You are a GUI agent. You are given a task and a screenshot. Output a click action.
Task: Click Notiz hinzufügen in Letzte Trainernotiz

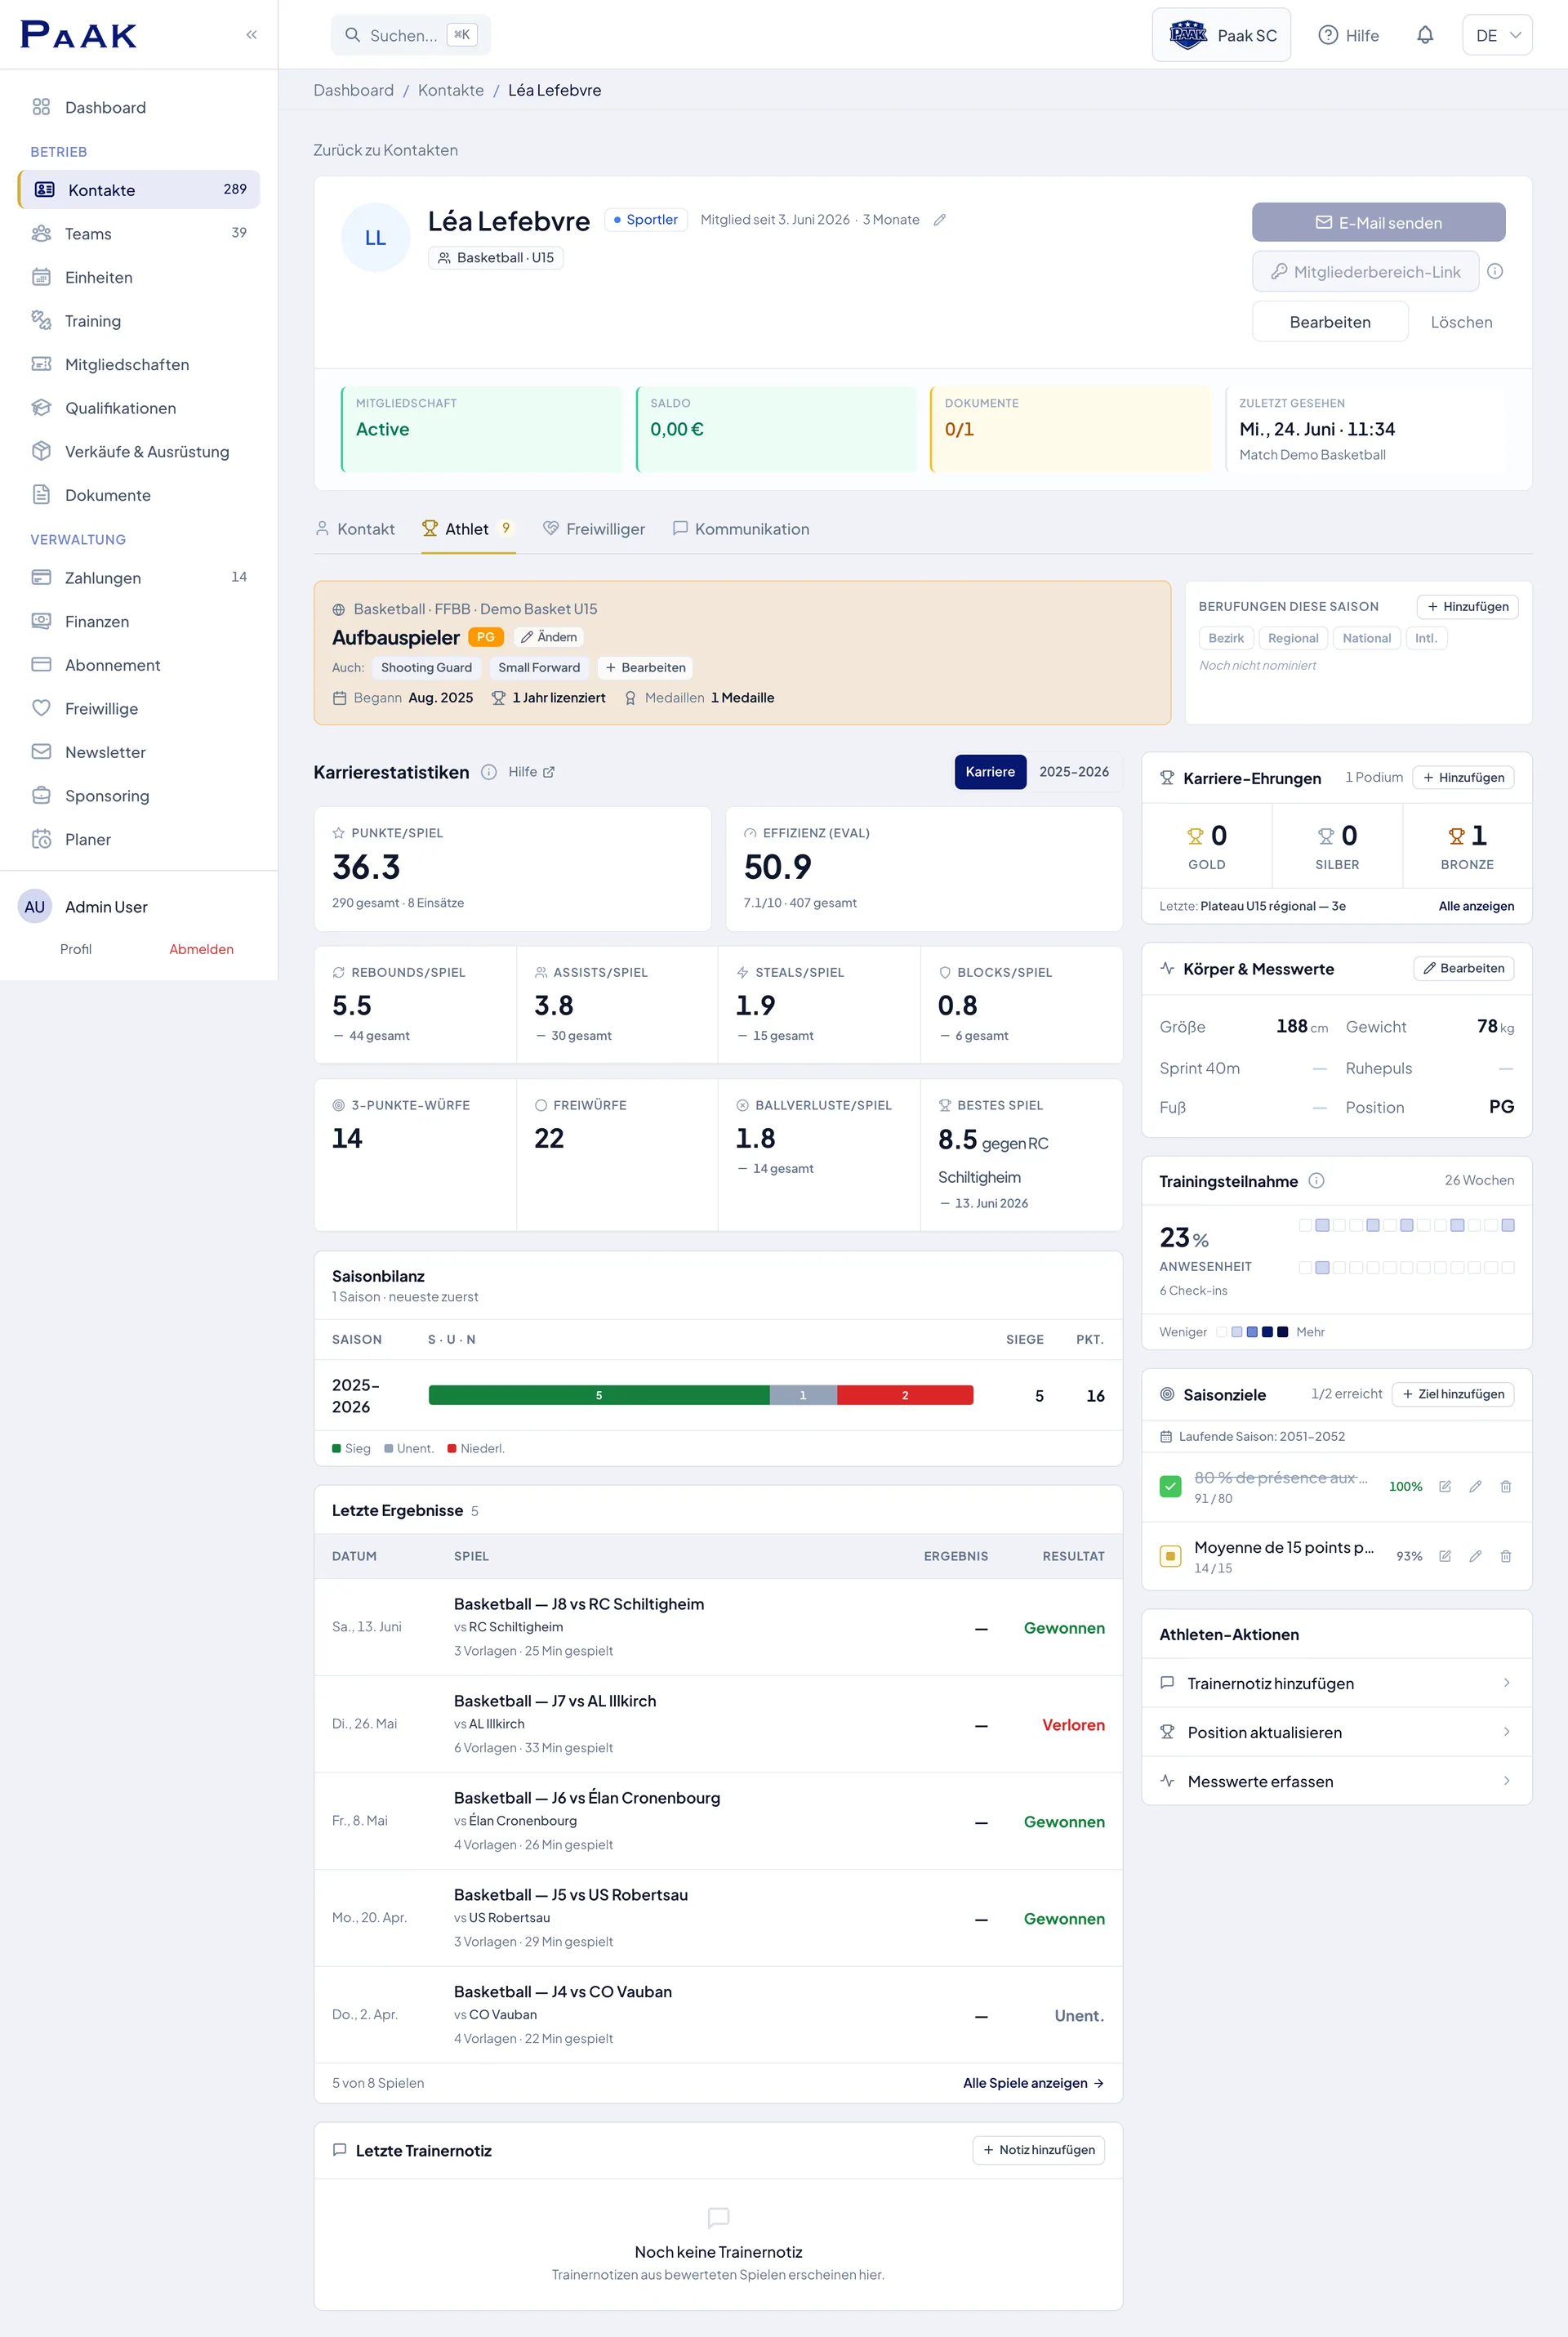[1038, 2150]
